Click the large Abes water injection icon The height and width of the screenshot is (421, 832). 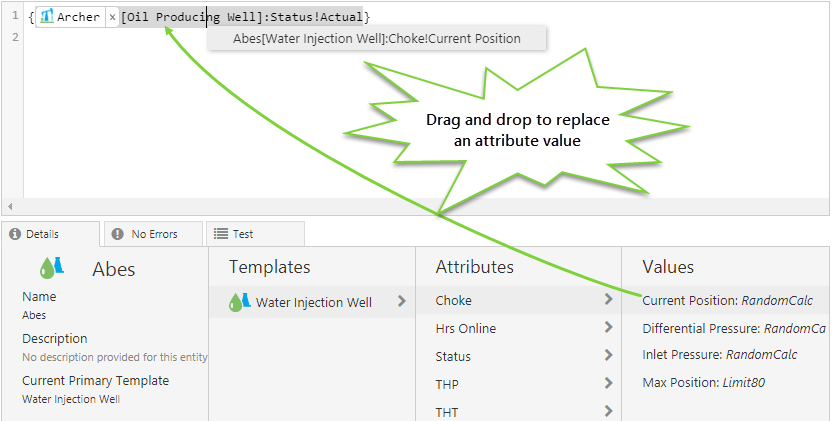(52, 268)
